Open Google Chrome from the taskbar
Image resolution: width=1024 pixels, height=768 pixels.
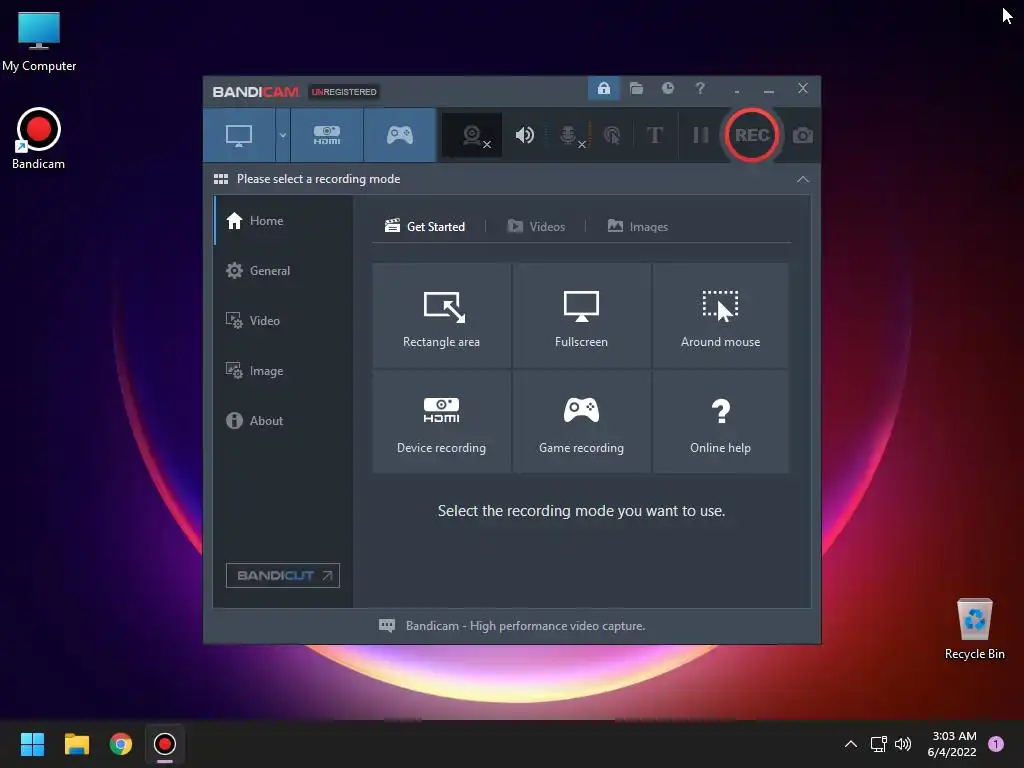pos(121,744)
